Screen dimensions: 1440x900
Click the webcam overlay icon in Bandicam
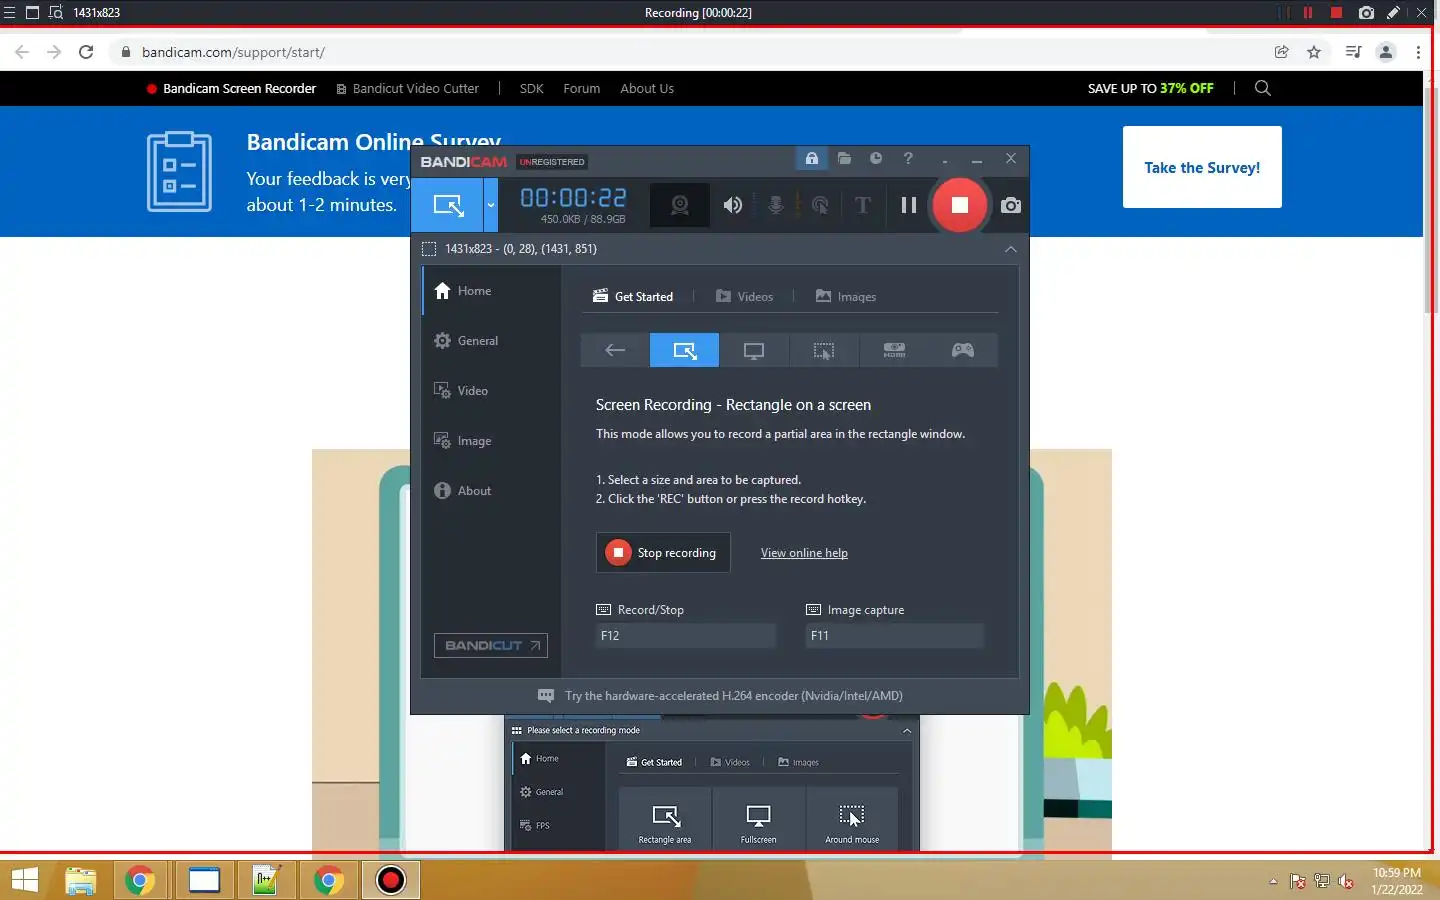click(680, 205)
